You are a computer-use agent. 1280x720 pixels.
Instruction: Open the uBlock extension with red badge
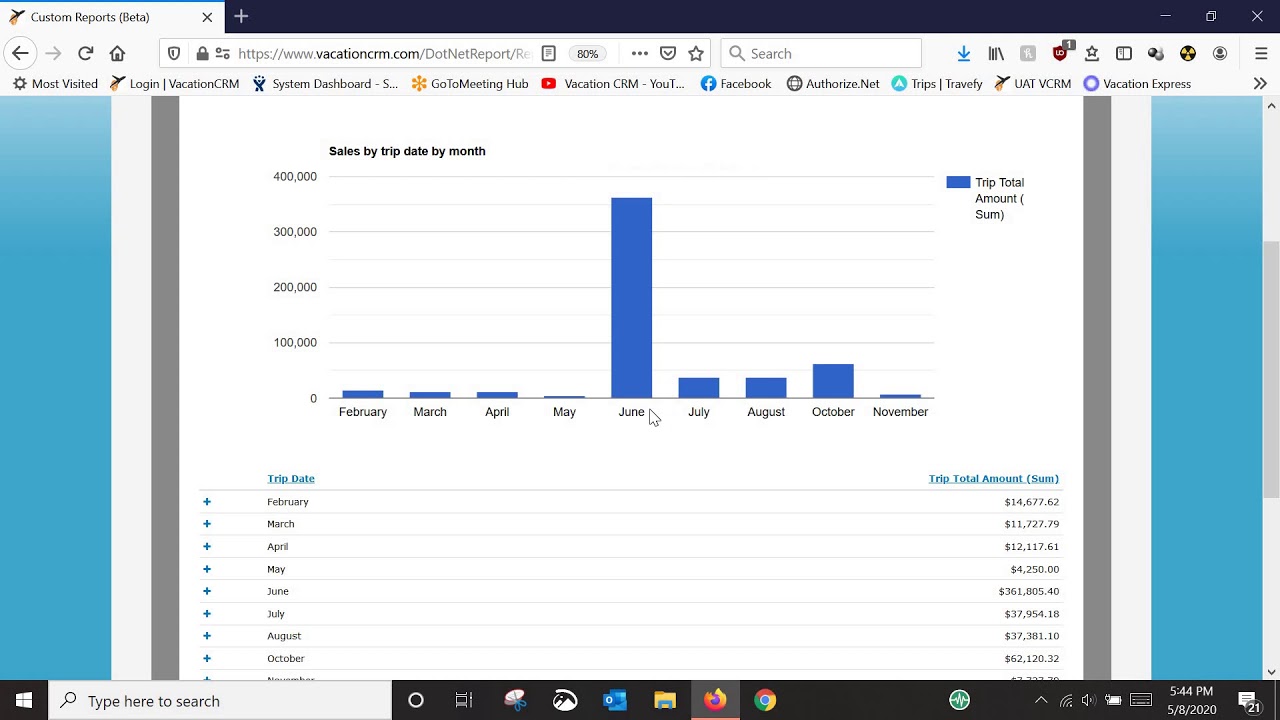pyautogui.click(x=1061, y=52)
